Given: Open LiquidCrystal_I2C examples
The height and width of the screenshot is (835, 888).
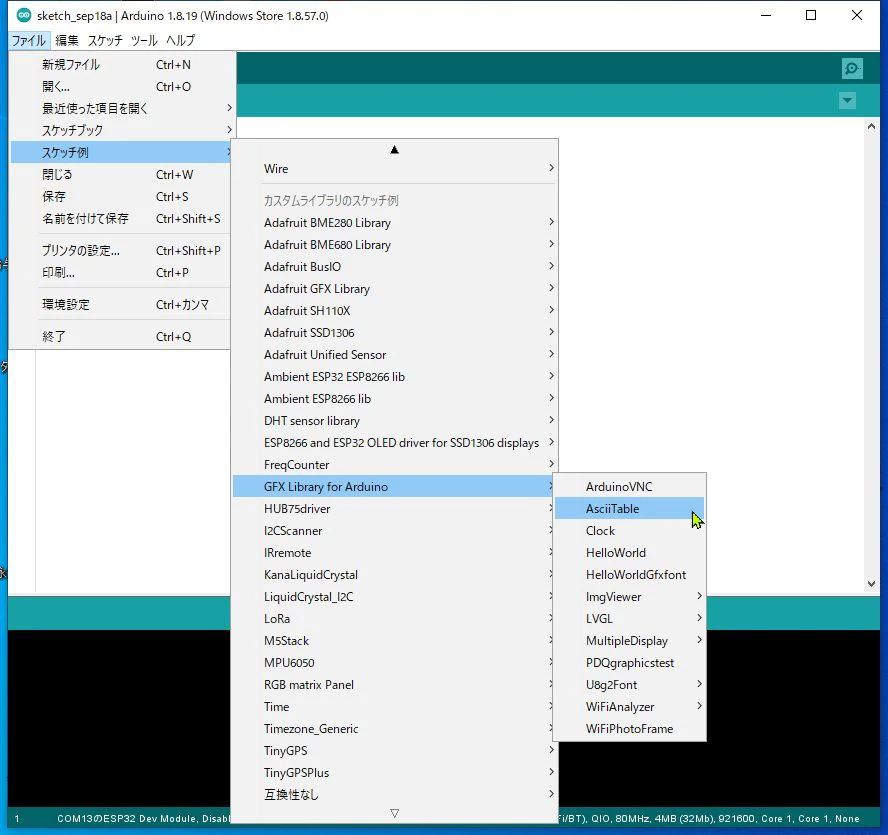Looking at the screenshot, I should (392, 597).
